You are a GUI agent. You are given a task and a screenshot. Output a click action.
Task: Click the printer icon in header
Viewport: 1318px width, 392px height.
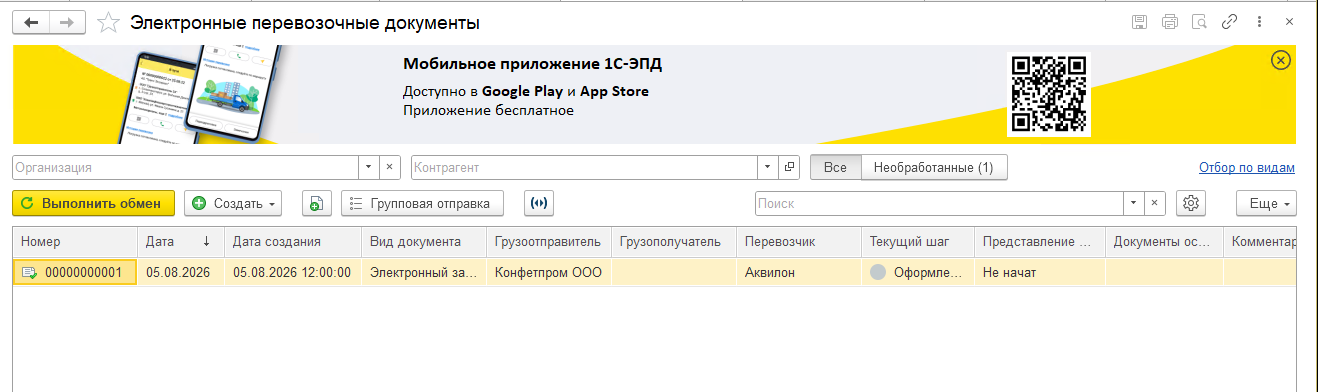click(1170, 22)
